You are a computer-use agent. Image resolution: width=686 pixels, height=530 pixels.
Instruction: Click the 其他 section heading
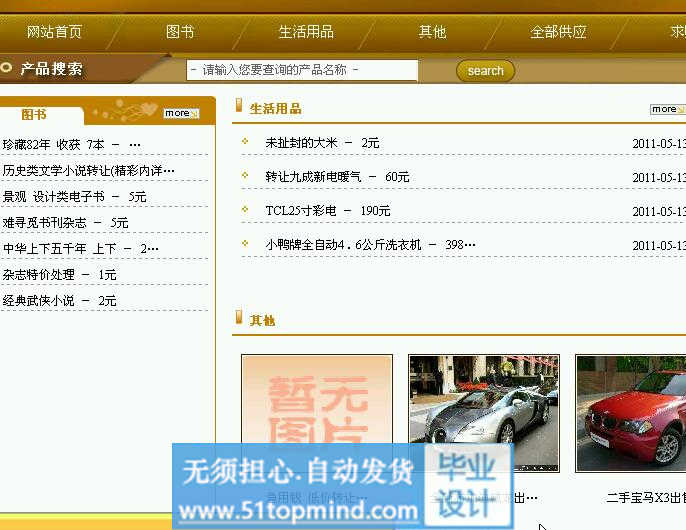262,321
